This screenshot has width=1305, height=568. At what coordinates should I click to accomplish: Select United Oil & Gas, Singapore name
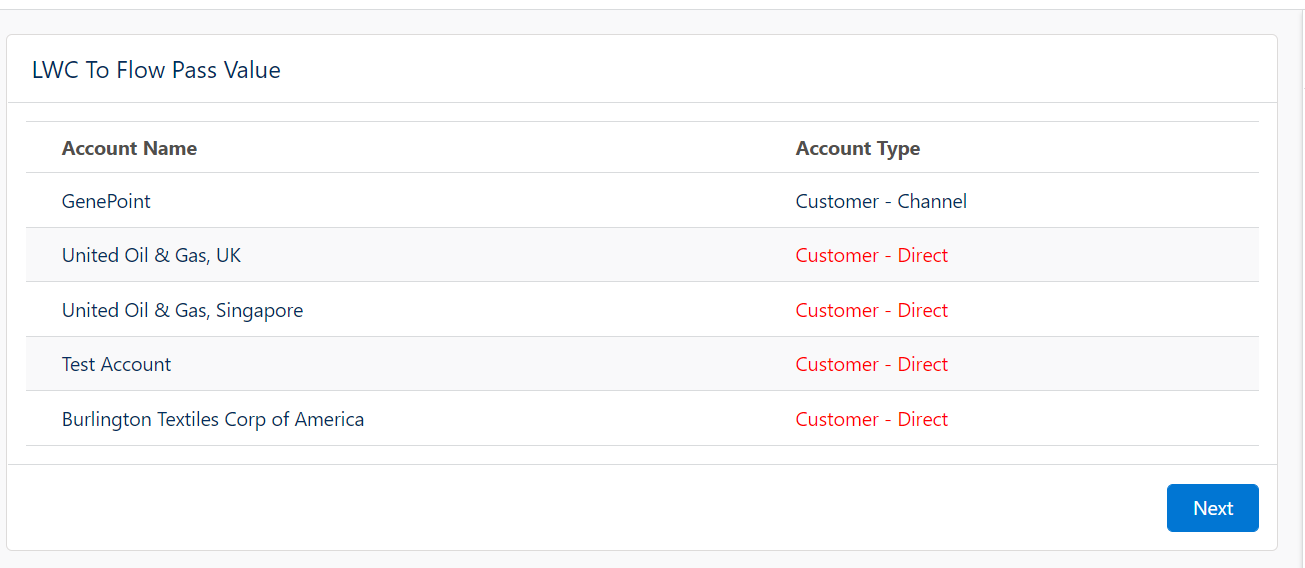coord(182,310)
